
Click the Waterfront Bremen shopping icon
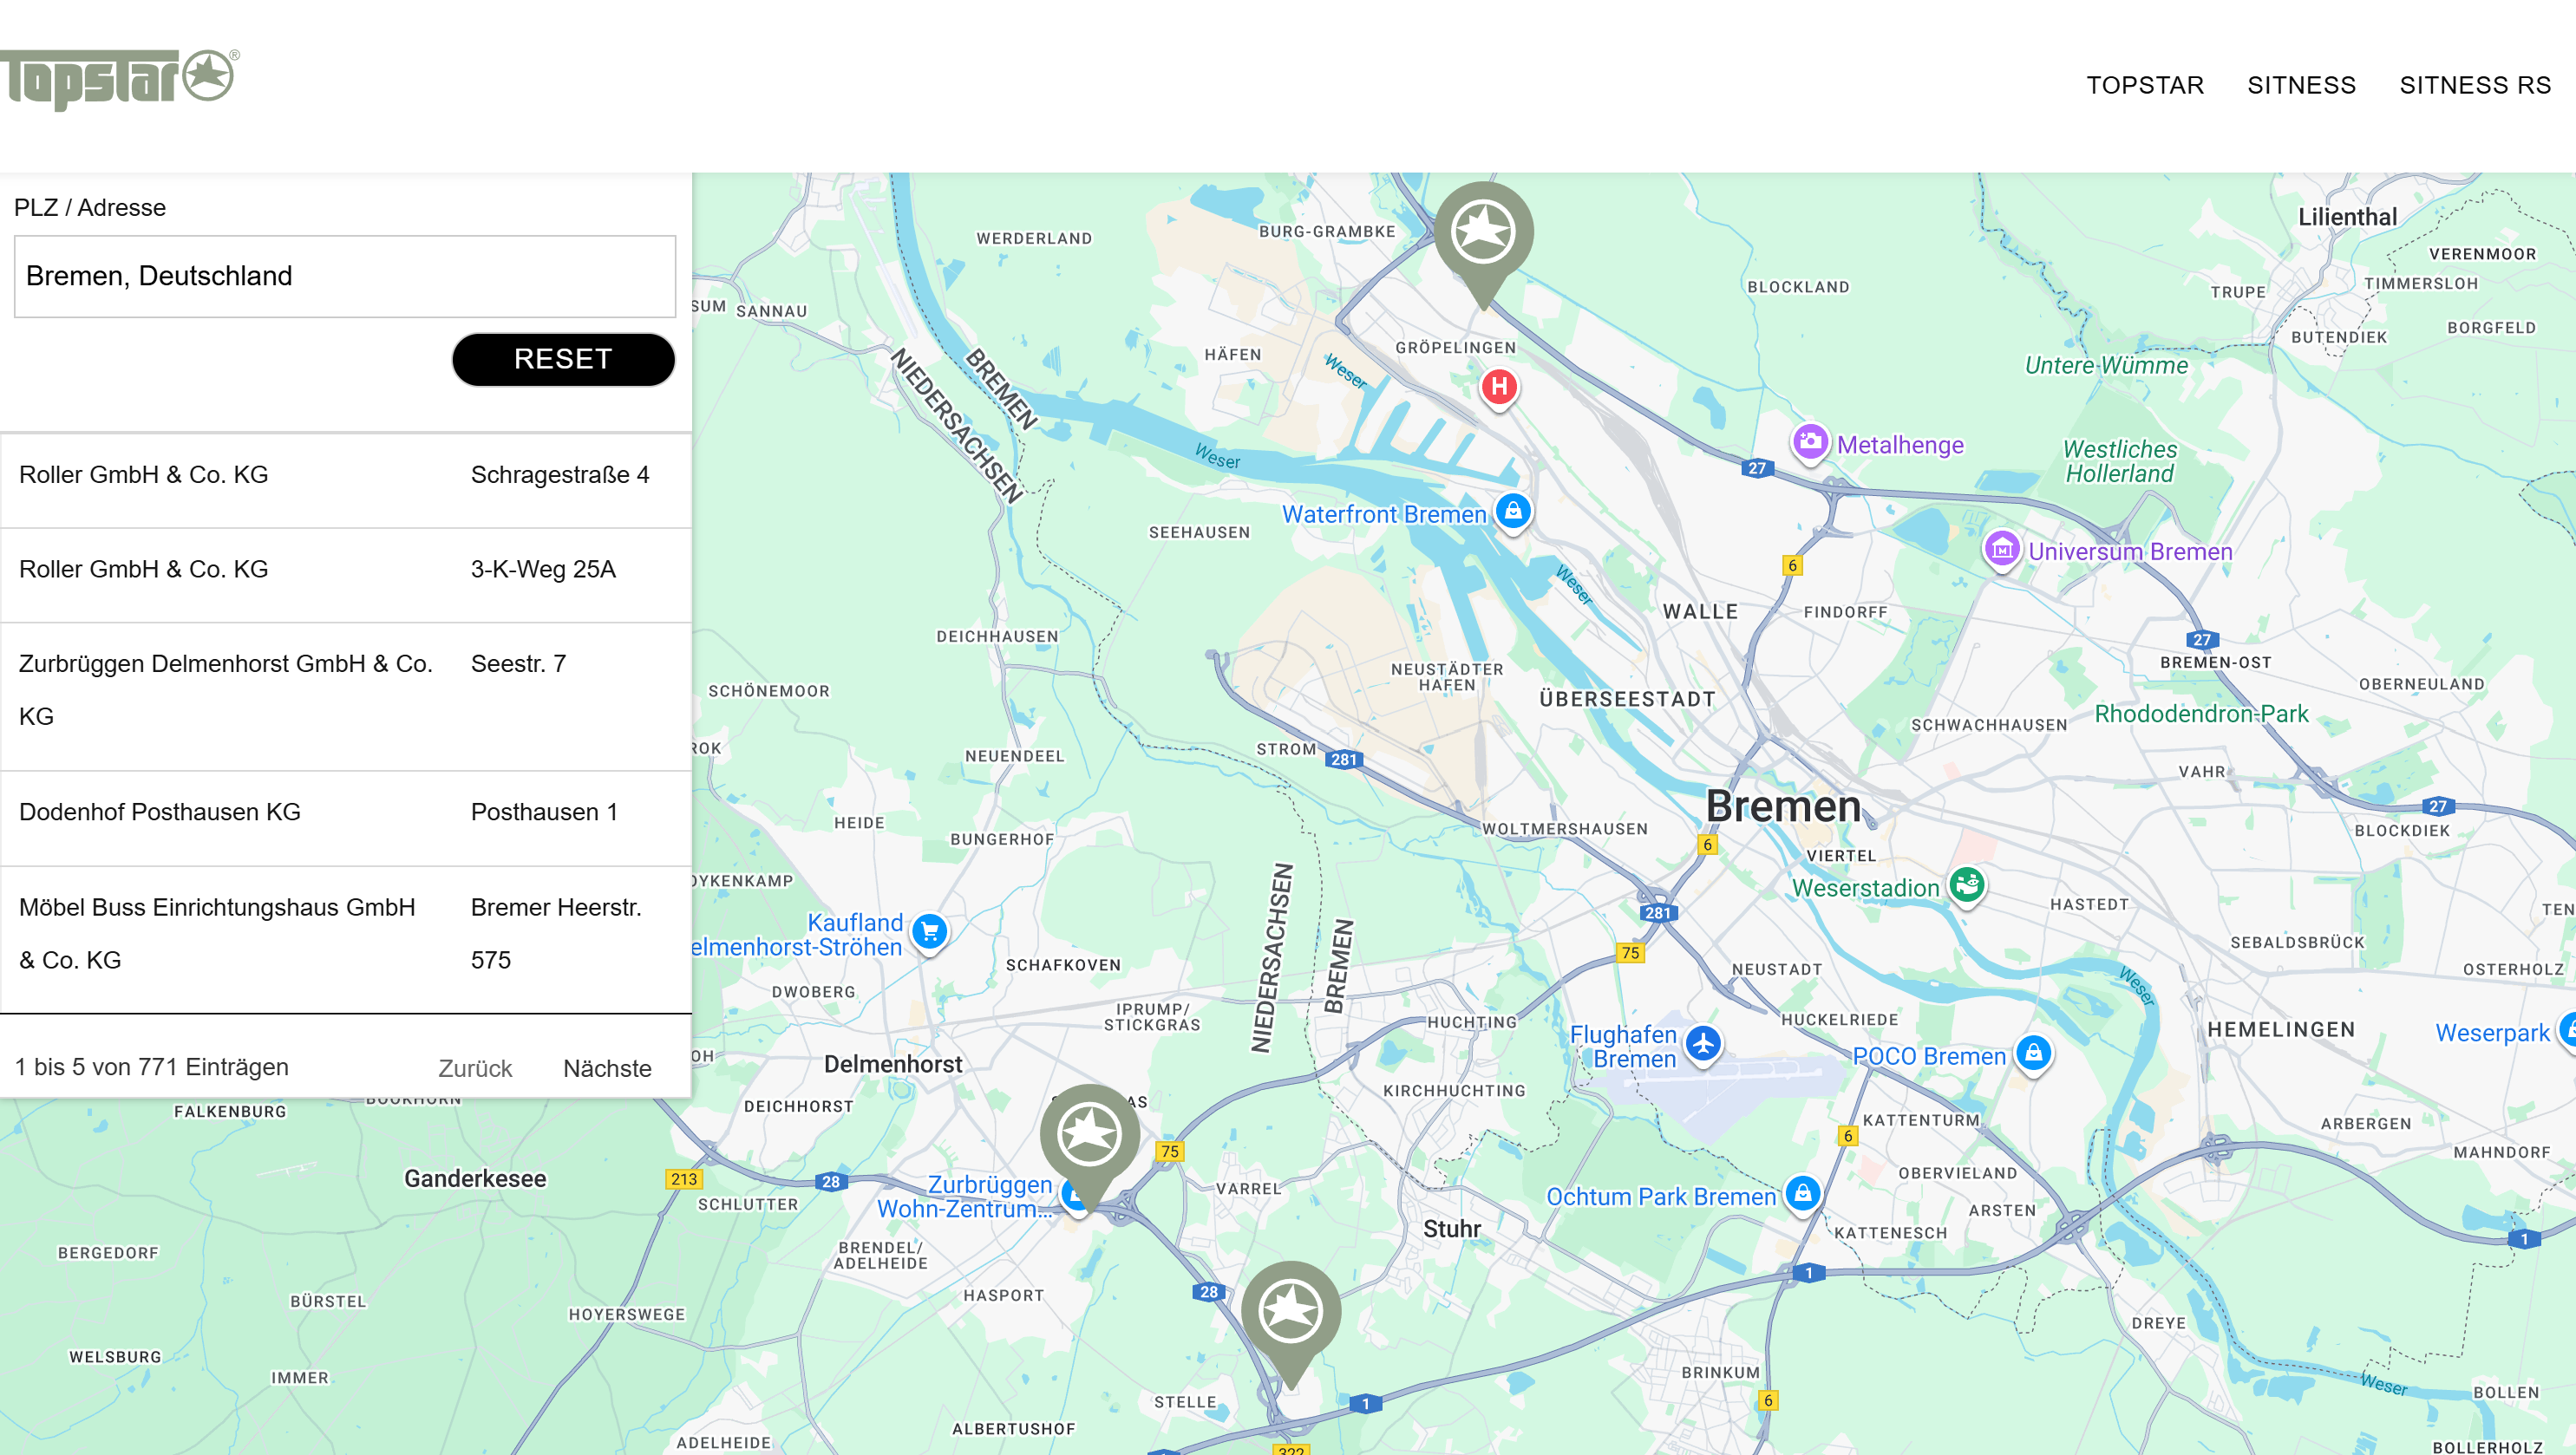click(1513, 512)
